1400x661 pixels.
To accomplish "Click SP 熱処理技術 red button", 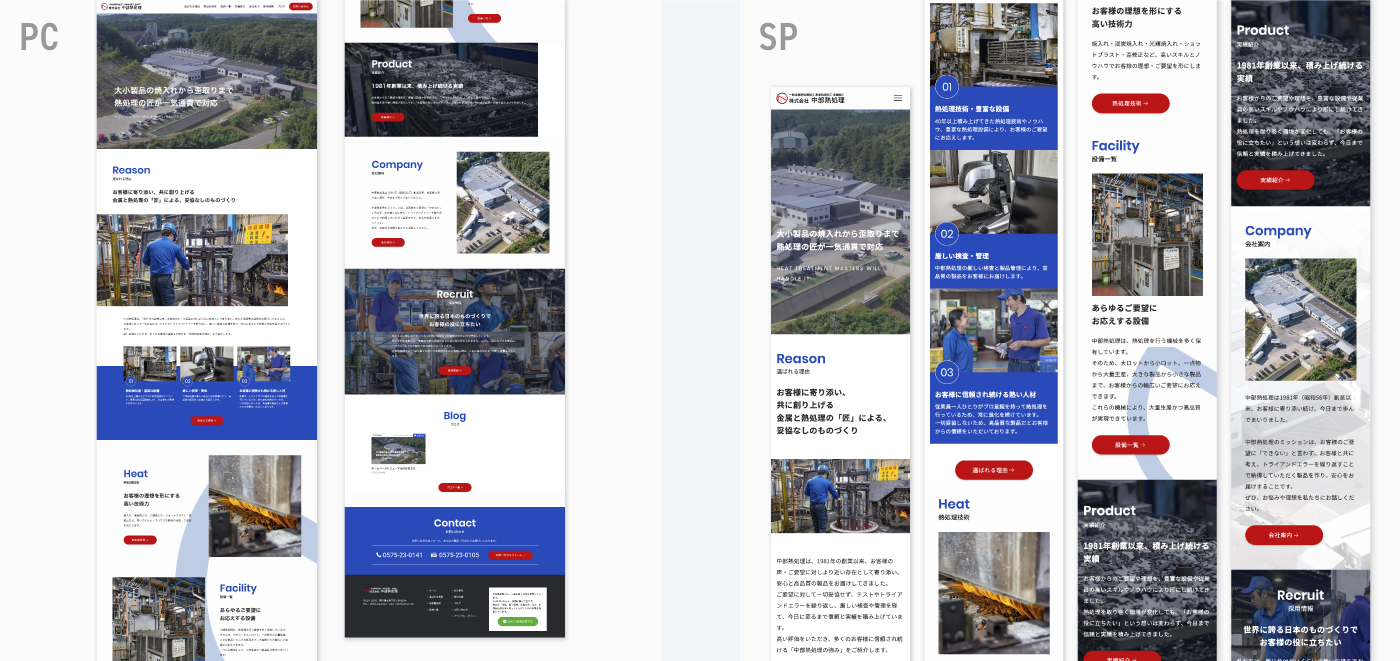I will [1130, 103].
